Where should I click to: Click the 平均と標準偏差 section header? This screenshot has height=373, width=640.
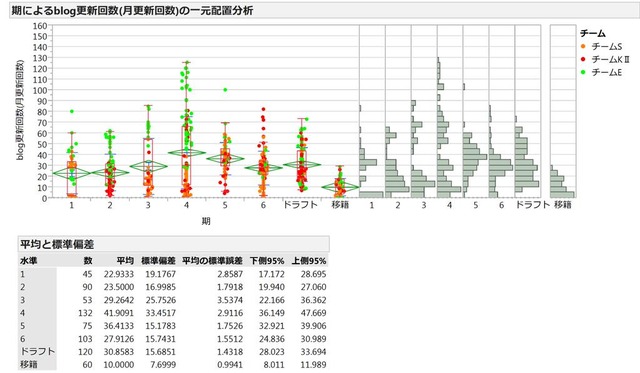[x=173, y=244]
